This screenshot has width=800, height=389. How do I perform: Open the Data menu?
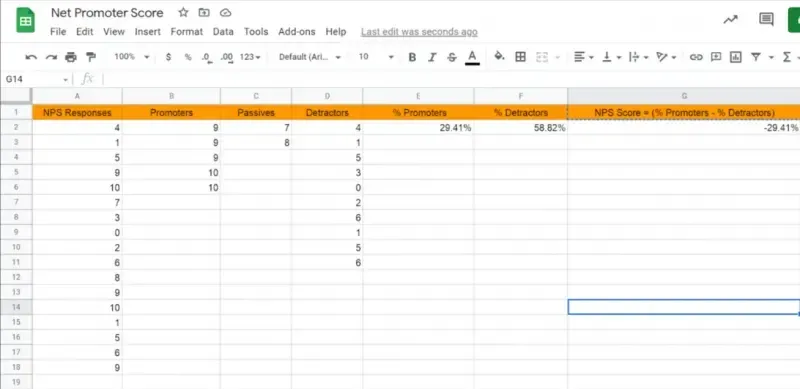tap(223, 32)
